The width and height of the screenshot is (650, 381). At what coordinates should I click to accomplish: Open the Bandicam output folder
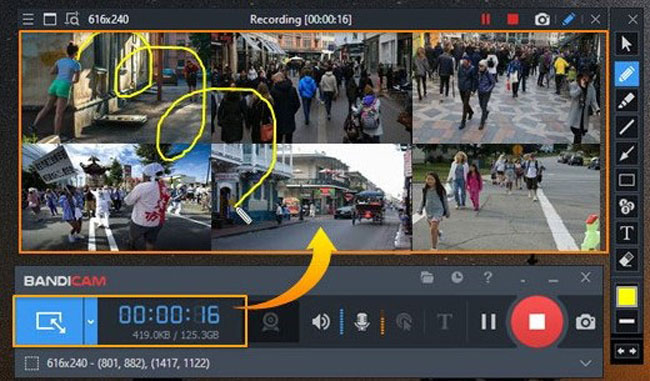[427, 277]
